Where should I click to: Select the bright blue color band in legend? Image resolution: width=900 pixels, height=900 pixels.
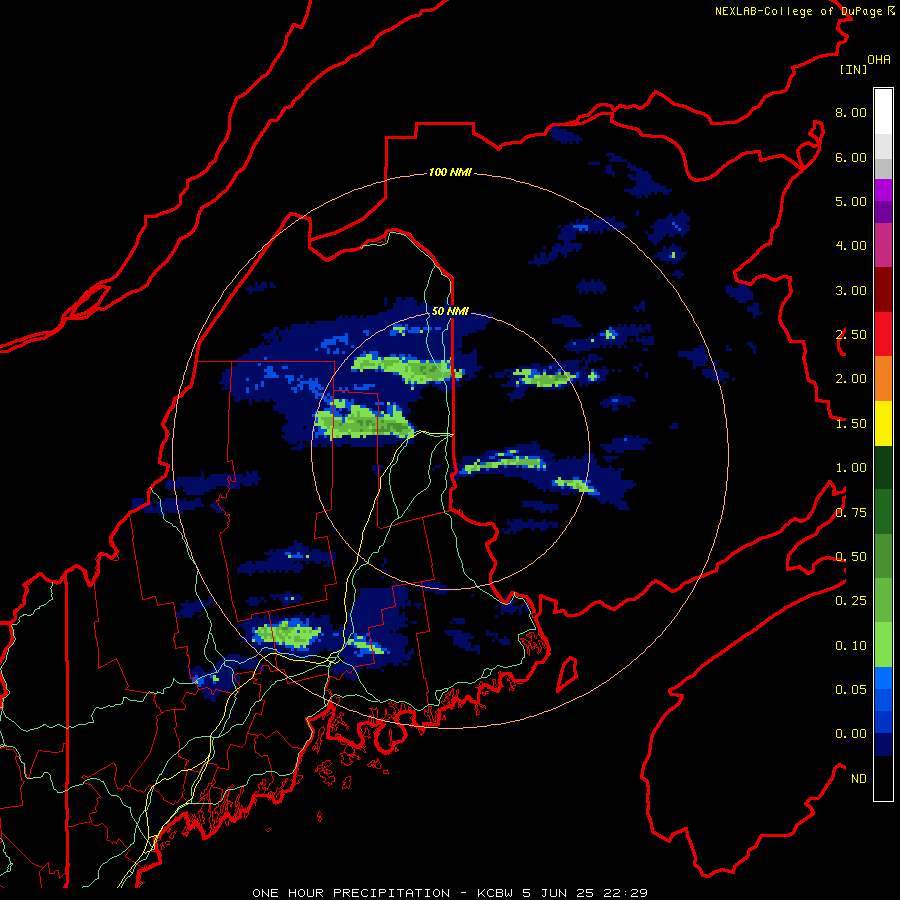pyautogui.click(x=883, y=678)
